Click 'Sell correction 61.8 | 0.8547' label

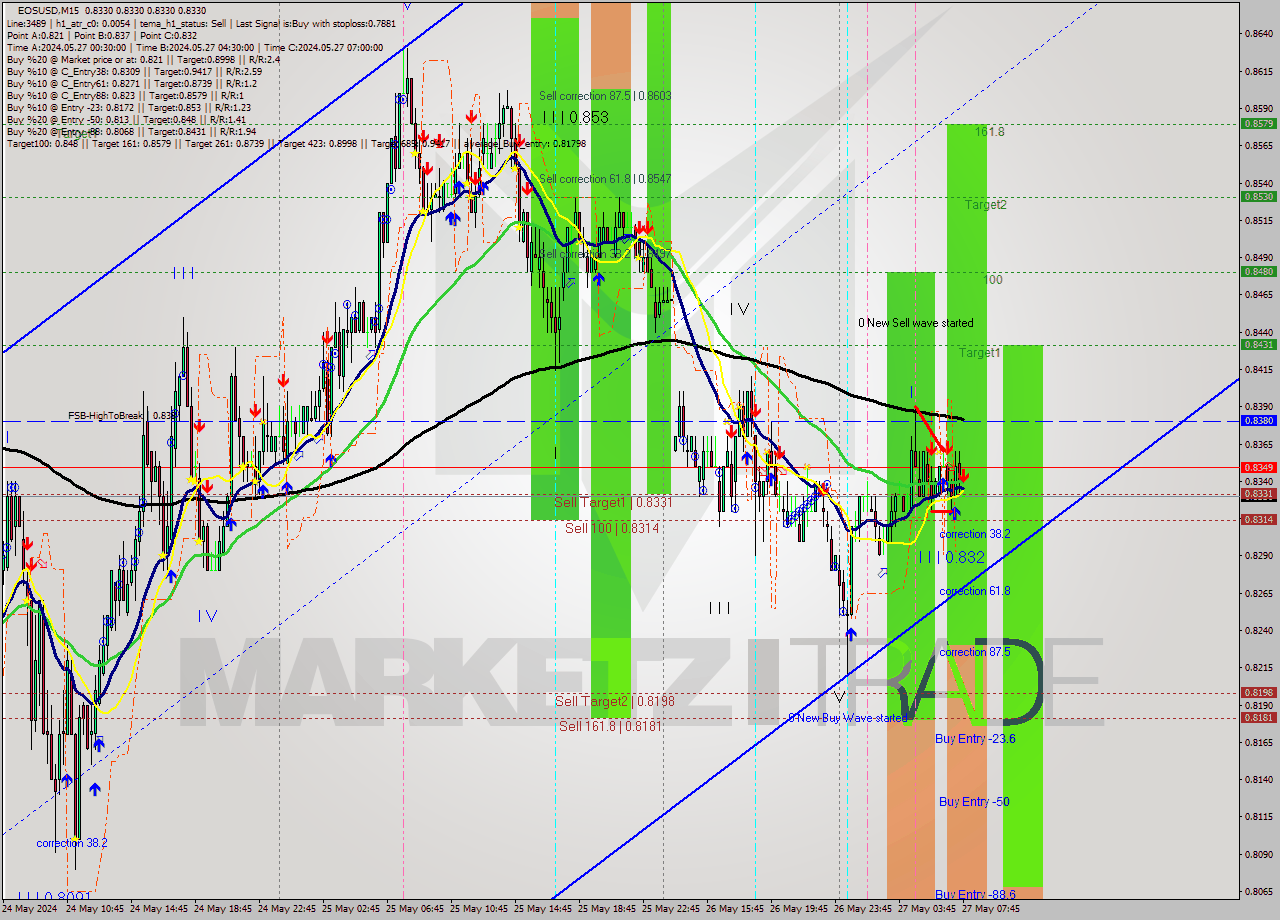click(605, 179)
